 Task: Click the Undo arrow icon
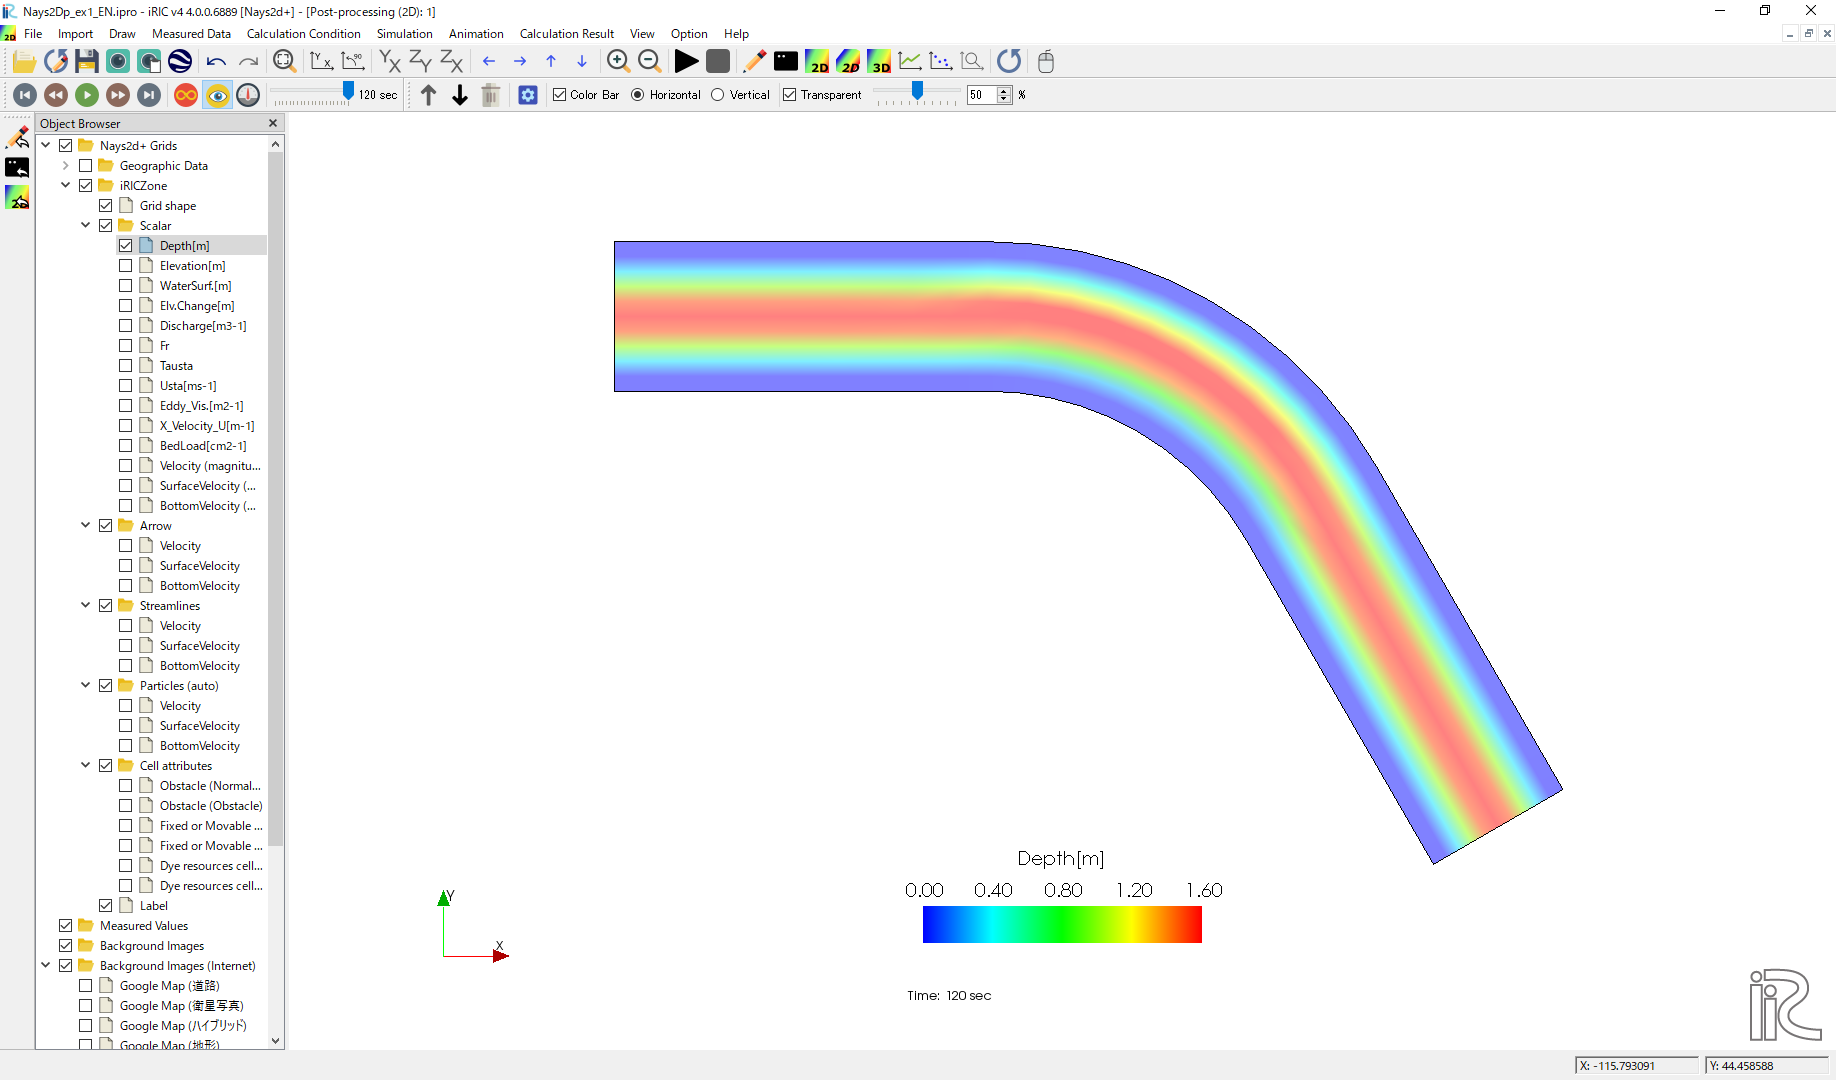tap(216, 62)
